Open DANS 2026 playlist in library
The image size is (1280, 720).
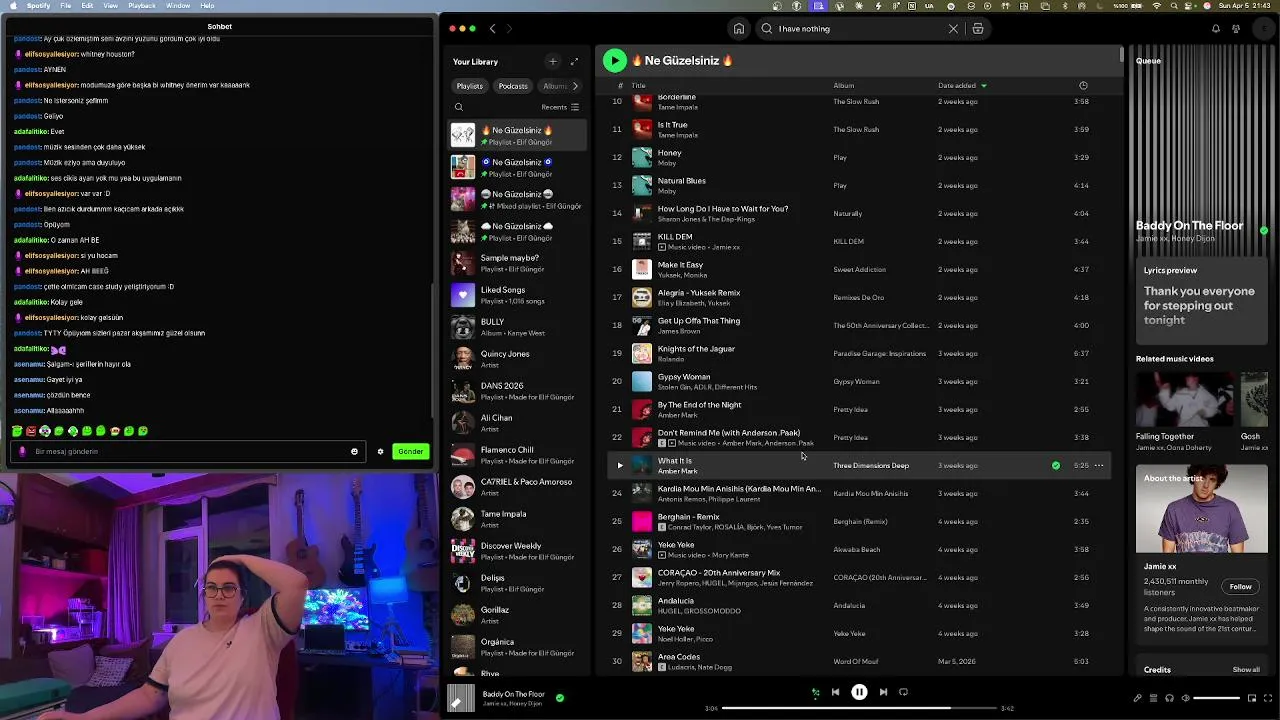[518, 390]
